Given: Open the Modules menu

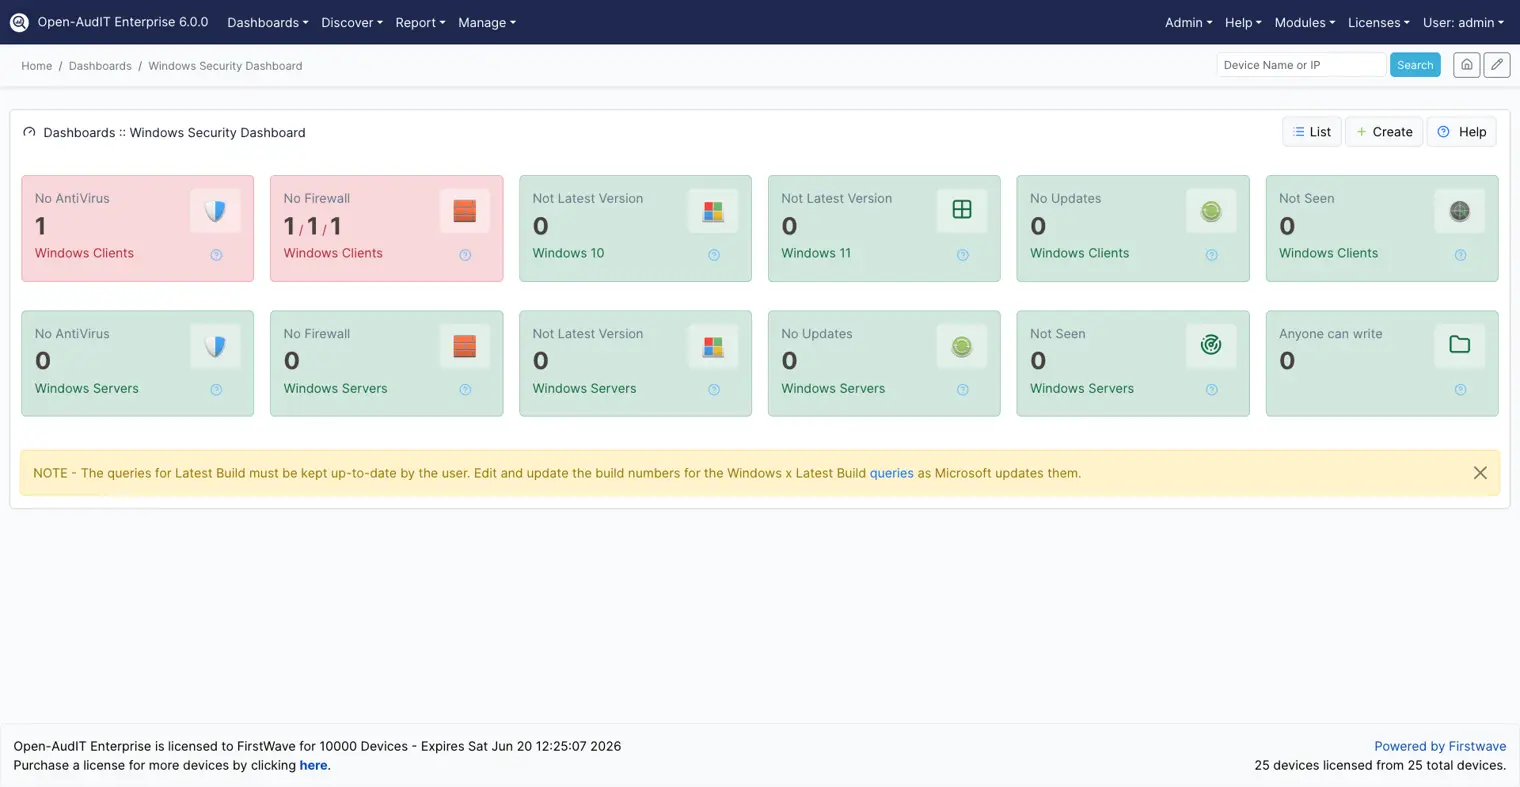Looking at the screenshot, I should point(1304,22).
